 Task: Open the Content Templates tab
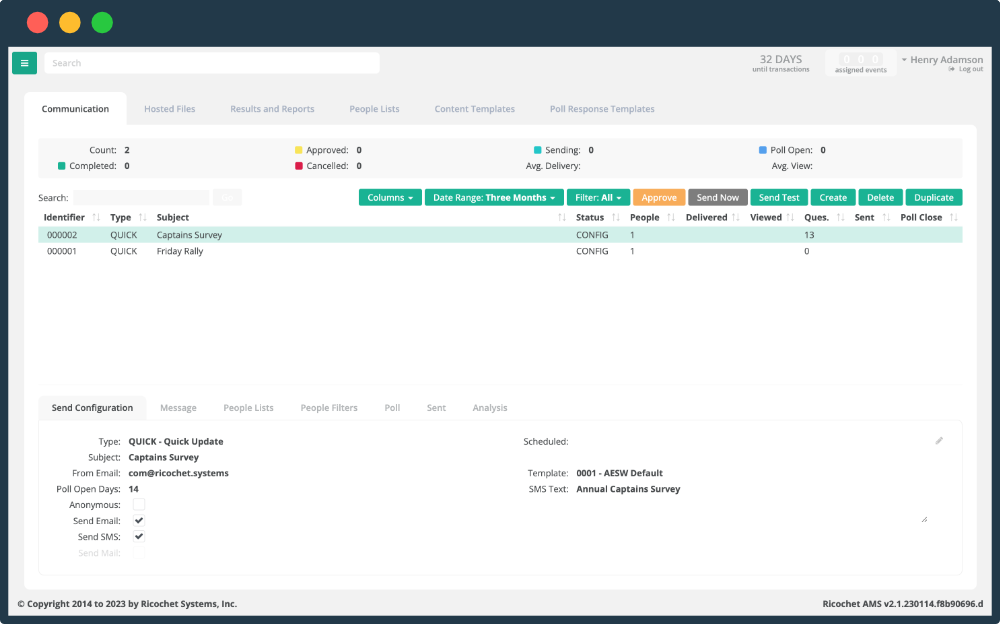474,109
